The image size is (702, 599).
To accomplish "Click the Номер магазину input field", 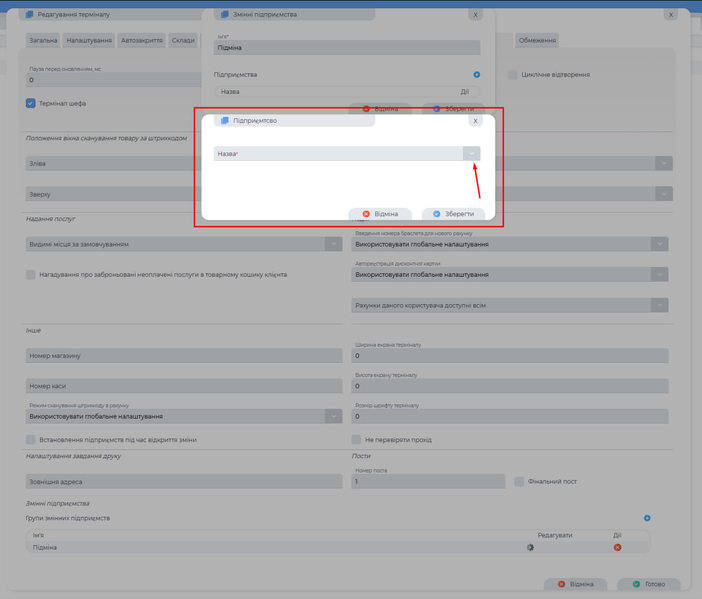I will pyautogui.click(x=184, y=356).
